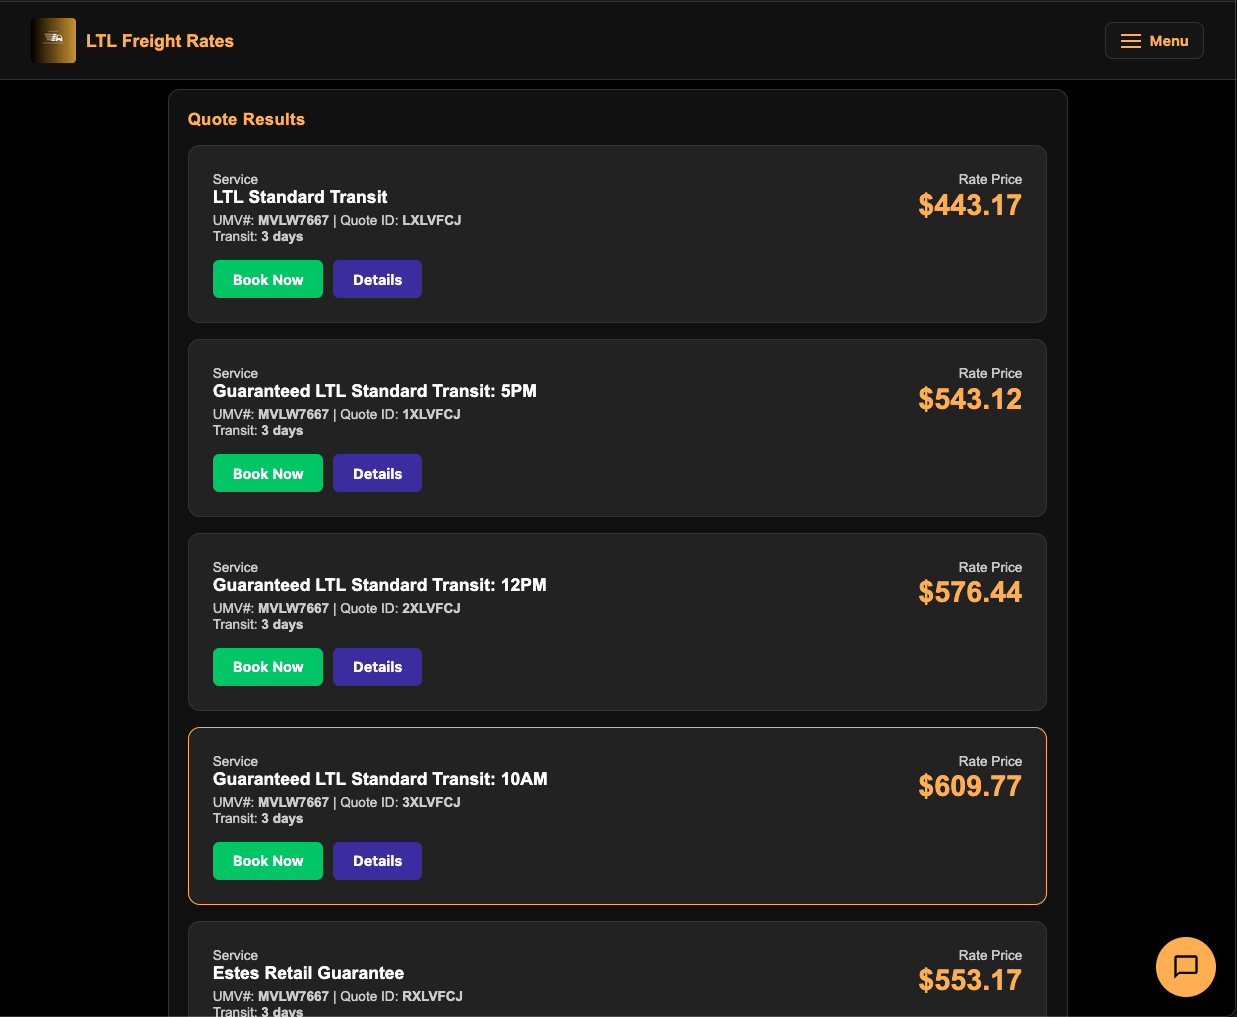Screen dimensions: 1237x1017
Task: Book the Guaranteed 12PM transit service
Action: click(267, 667)
